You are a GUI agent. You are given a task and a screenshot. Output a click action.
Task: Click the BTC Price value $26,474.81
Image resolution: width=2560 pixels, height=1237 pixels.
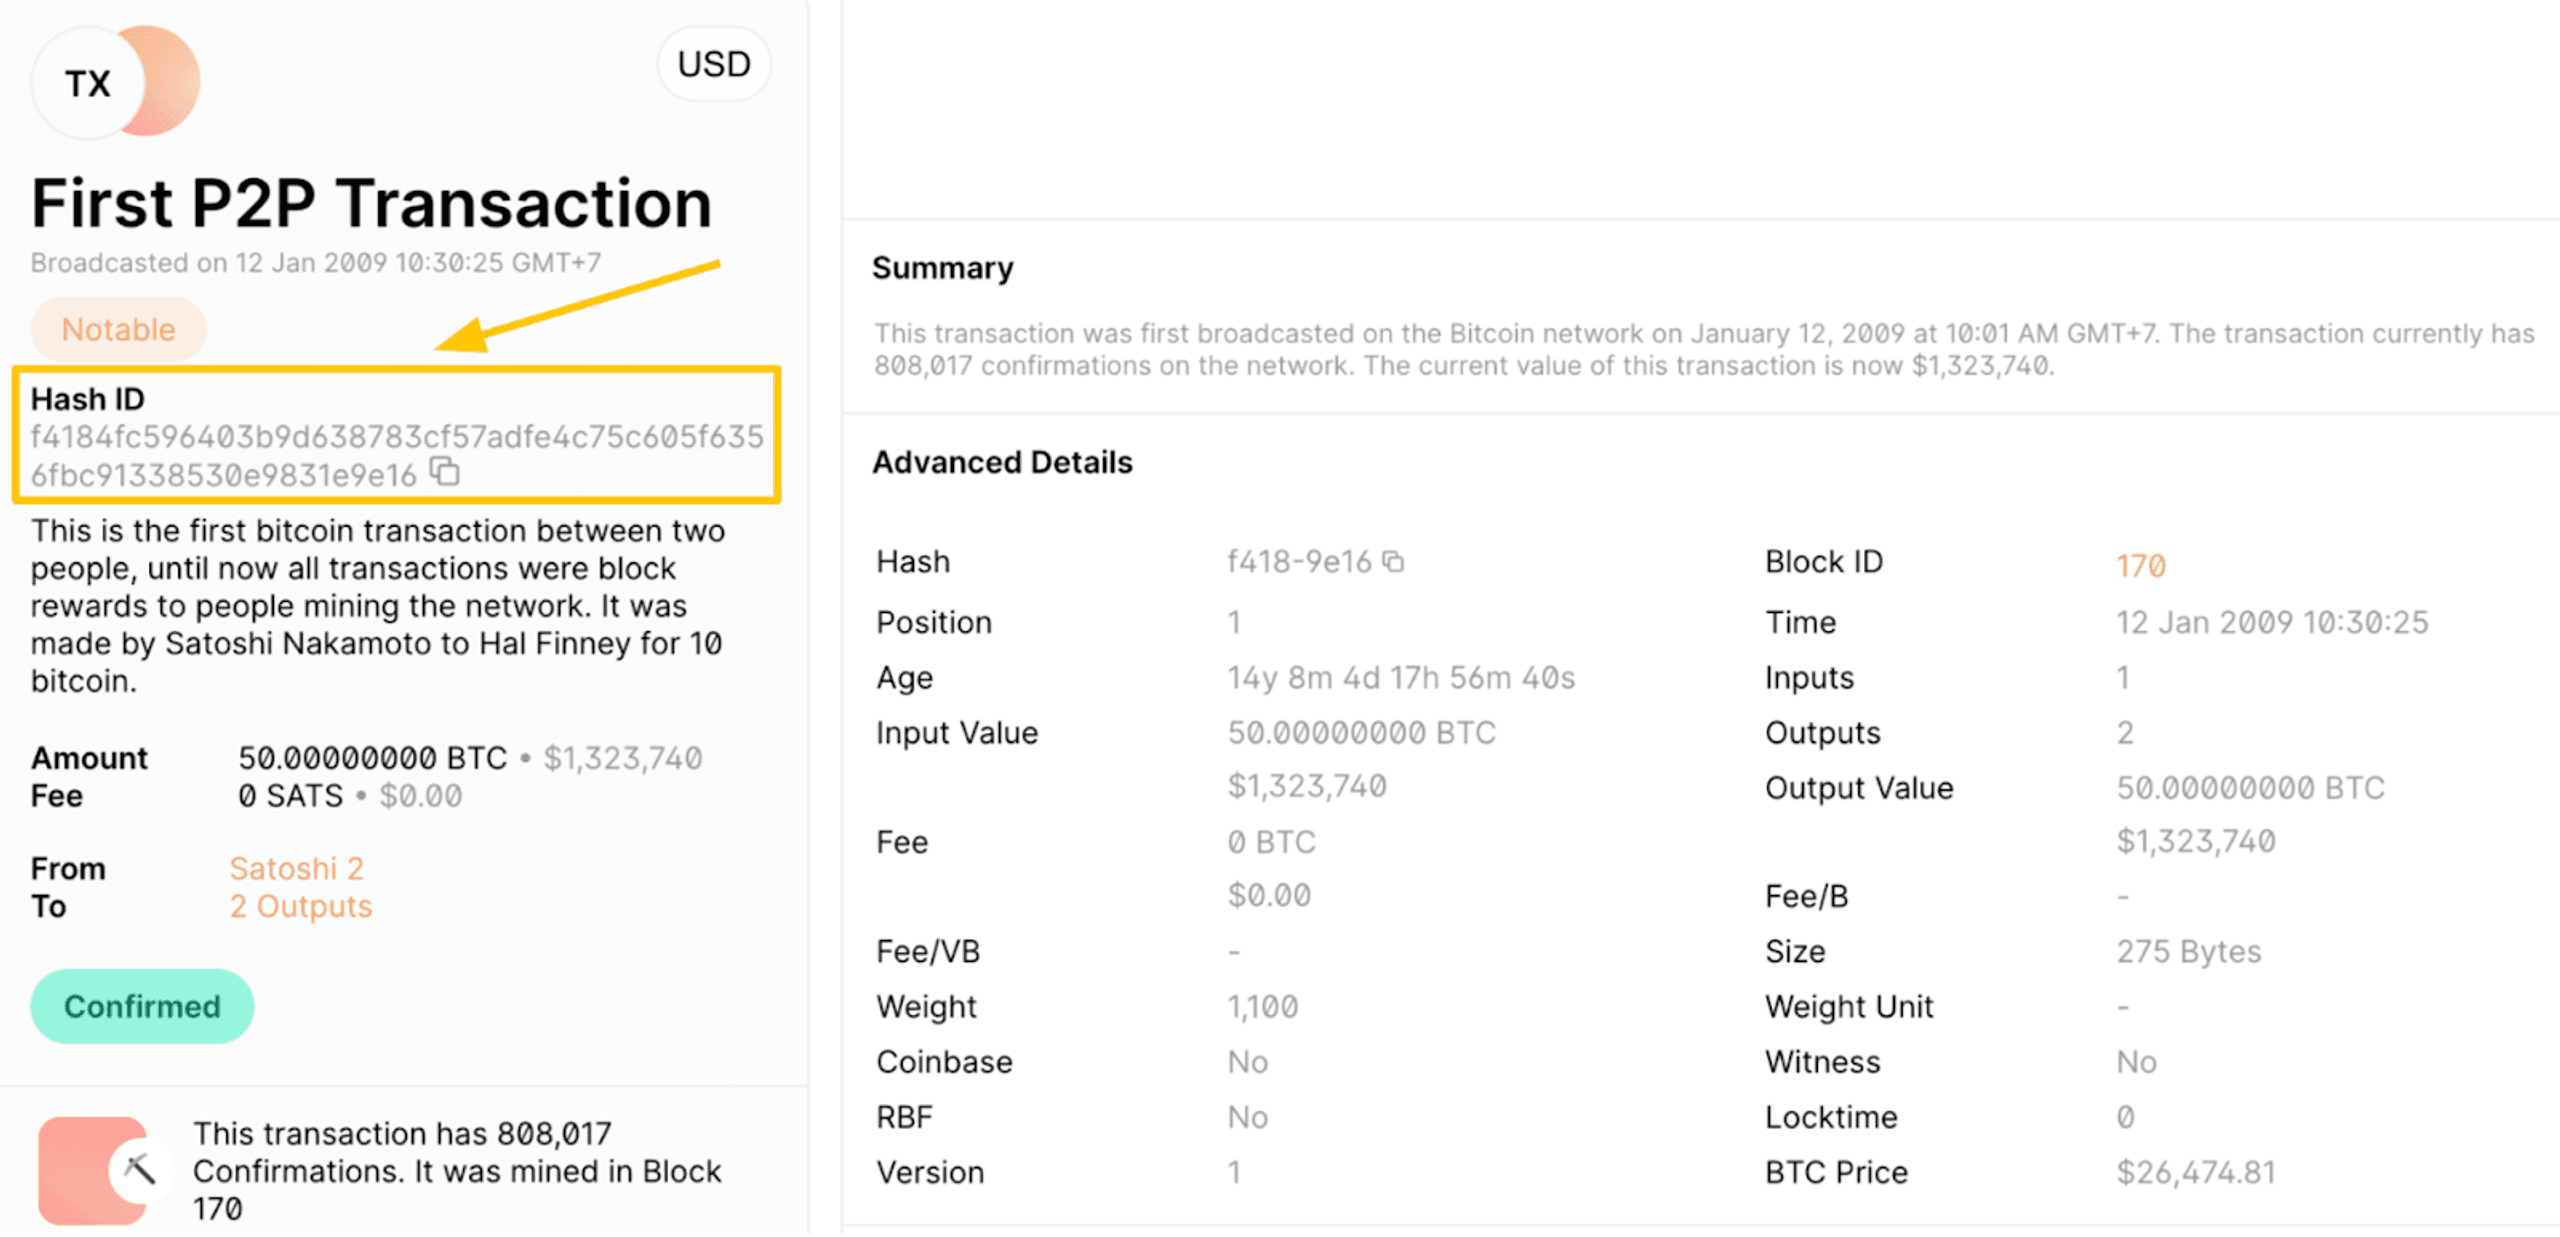[2195, 1172]
